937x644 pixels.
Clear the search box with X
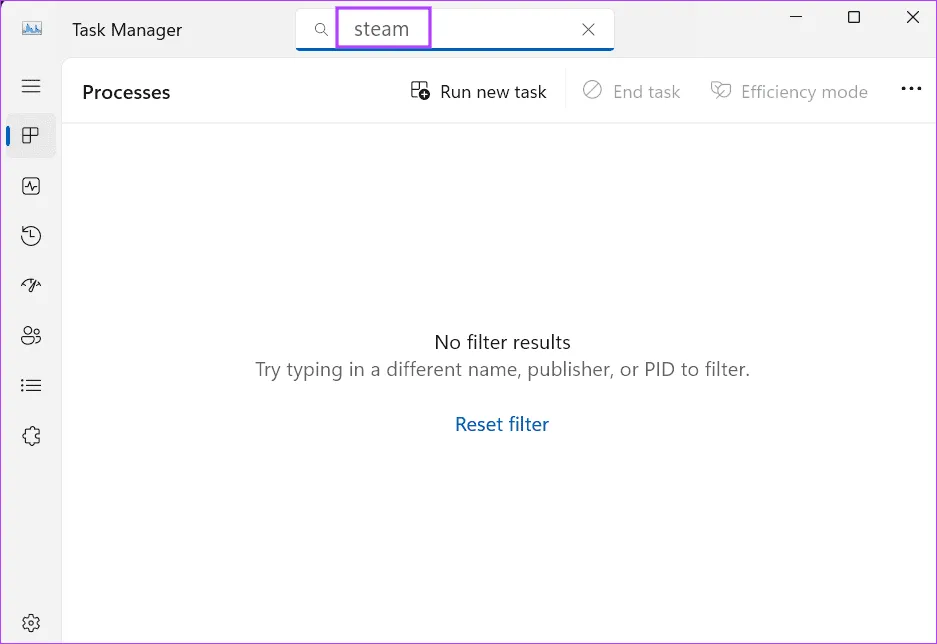[x=588, y=29]
